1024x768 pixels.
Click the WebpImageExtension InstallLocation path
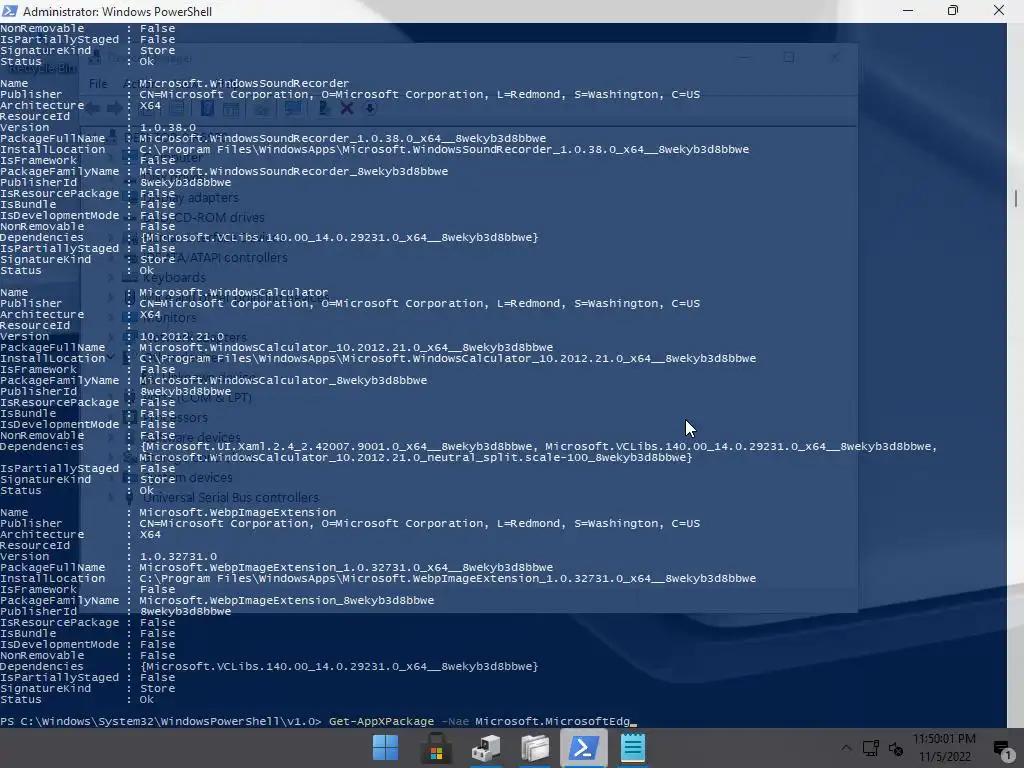447,579
